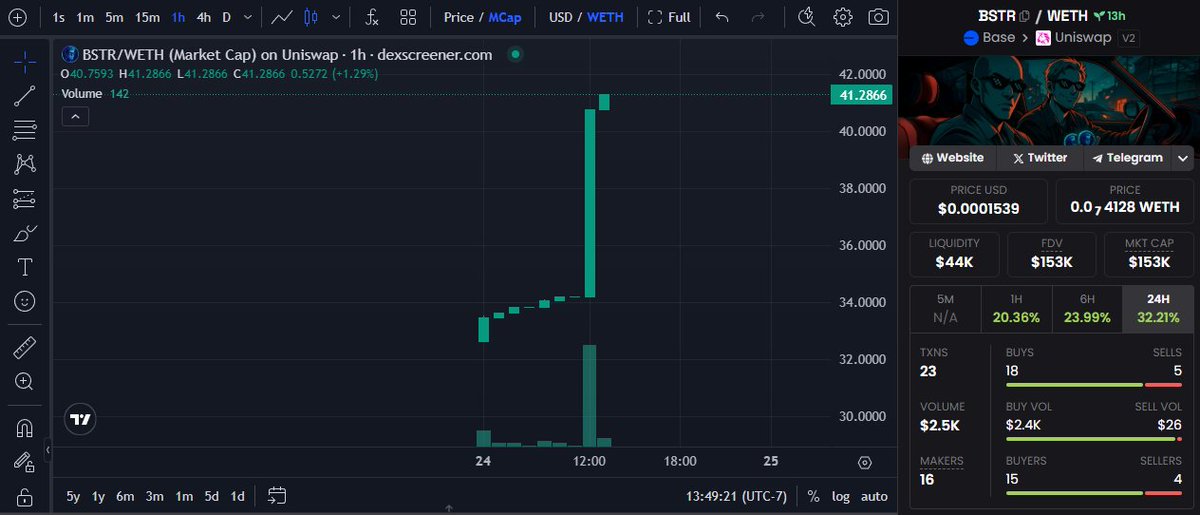Open the quick search clock icon
Screen dimensions: 1200x515
pos(807,17)
